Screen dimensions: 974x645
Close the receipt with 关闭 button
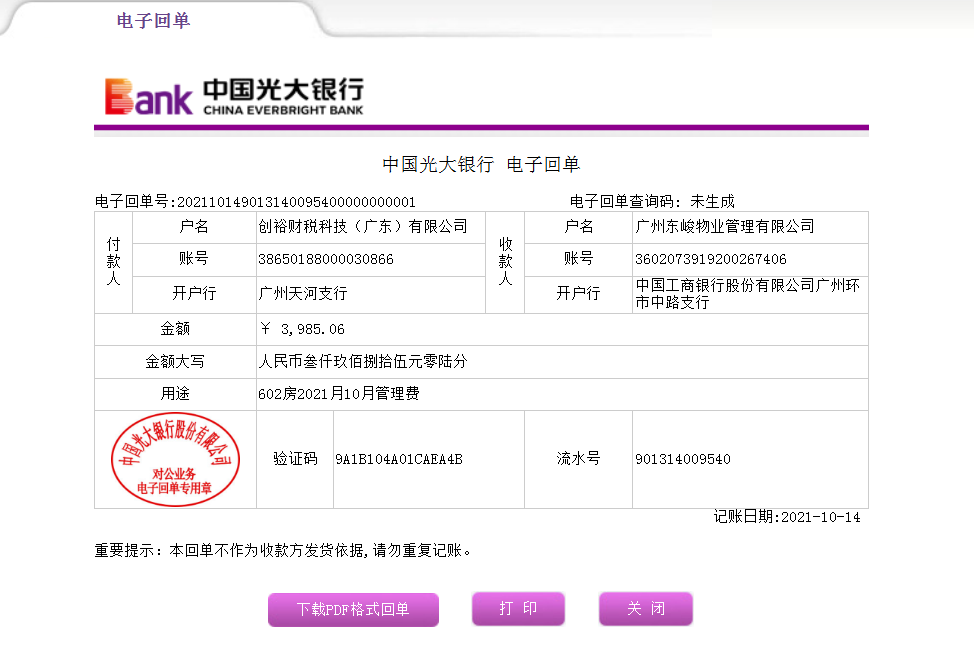pyautogui.click(x=645, y=608)
